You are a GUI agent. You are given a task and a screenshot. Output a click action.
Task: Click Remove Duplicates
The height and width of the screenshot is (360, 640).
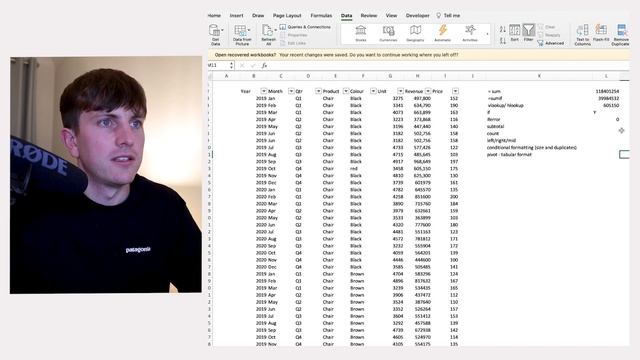point(621,34)
